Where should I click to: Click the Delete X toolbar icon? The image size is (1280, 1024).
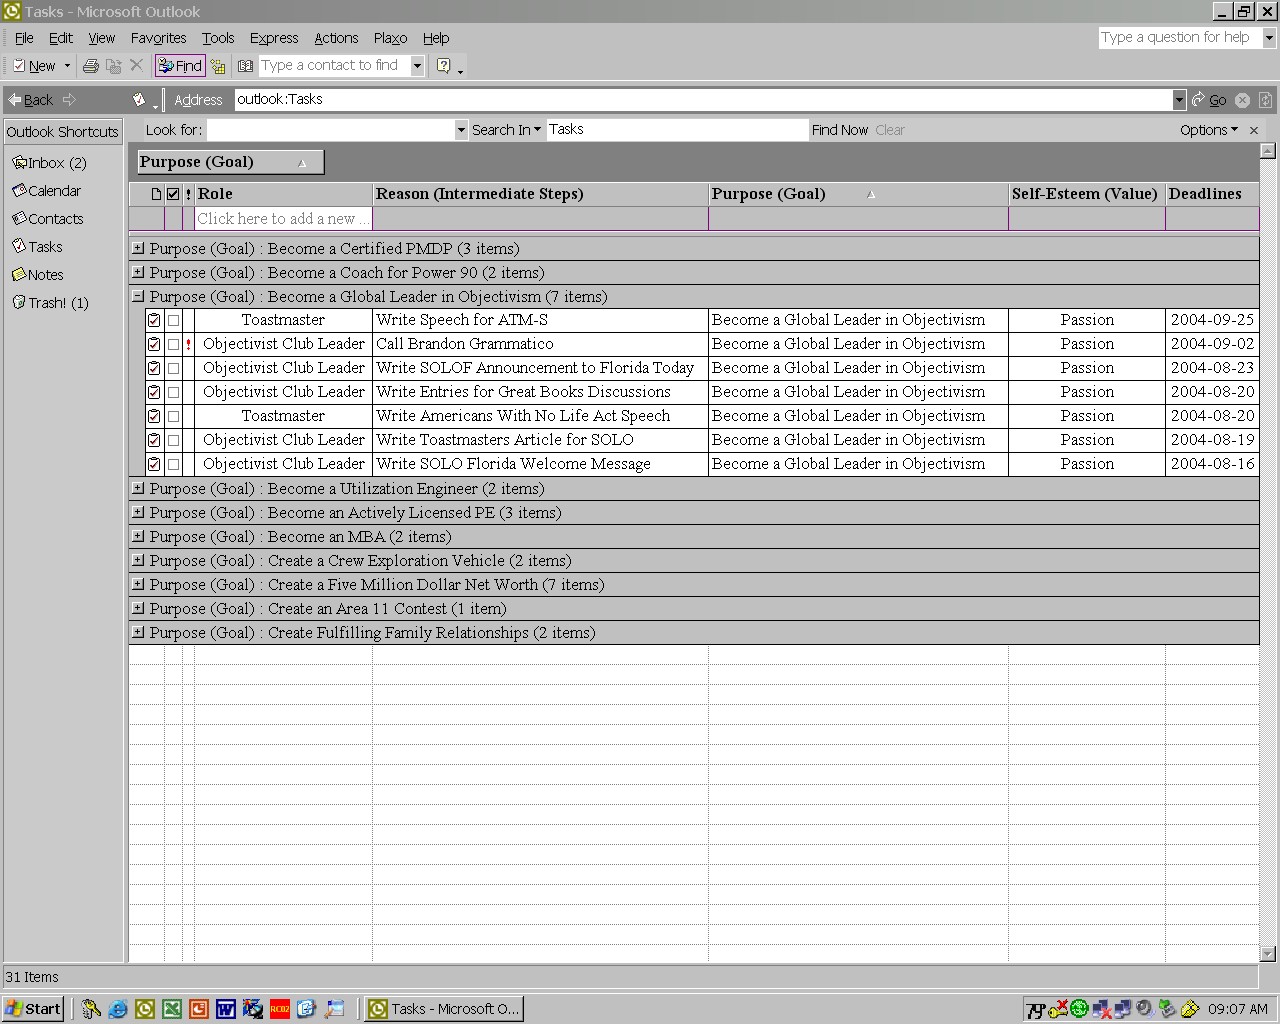pyautogui.click(x=137, y=66)
